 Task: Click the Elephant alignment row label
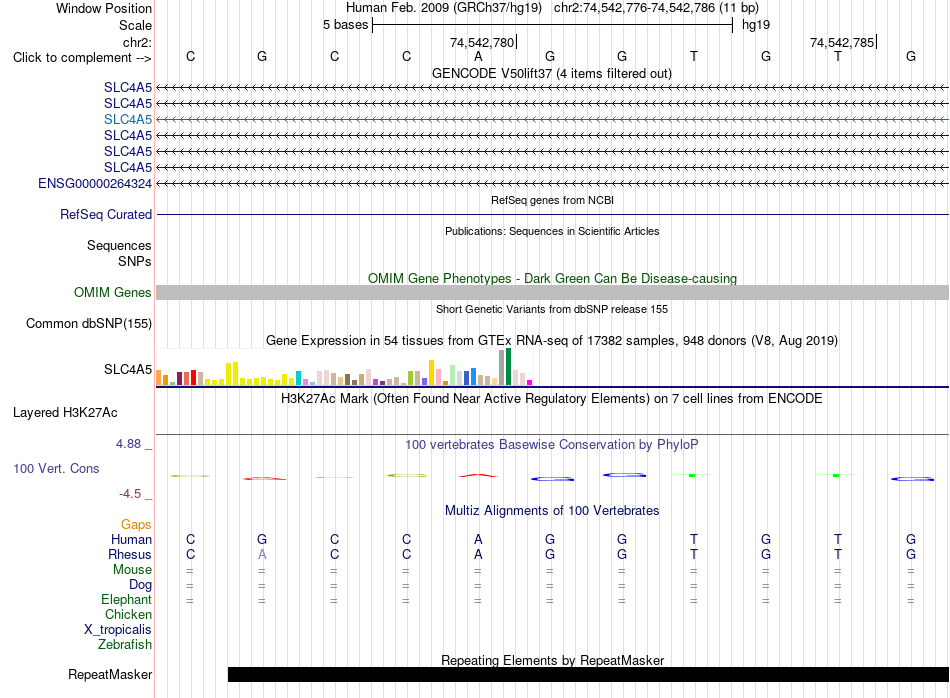pyautogui.click(x=126, y=600)
